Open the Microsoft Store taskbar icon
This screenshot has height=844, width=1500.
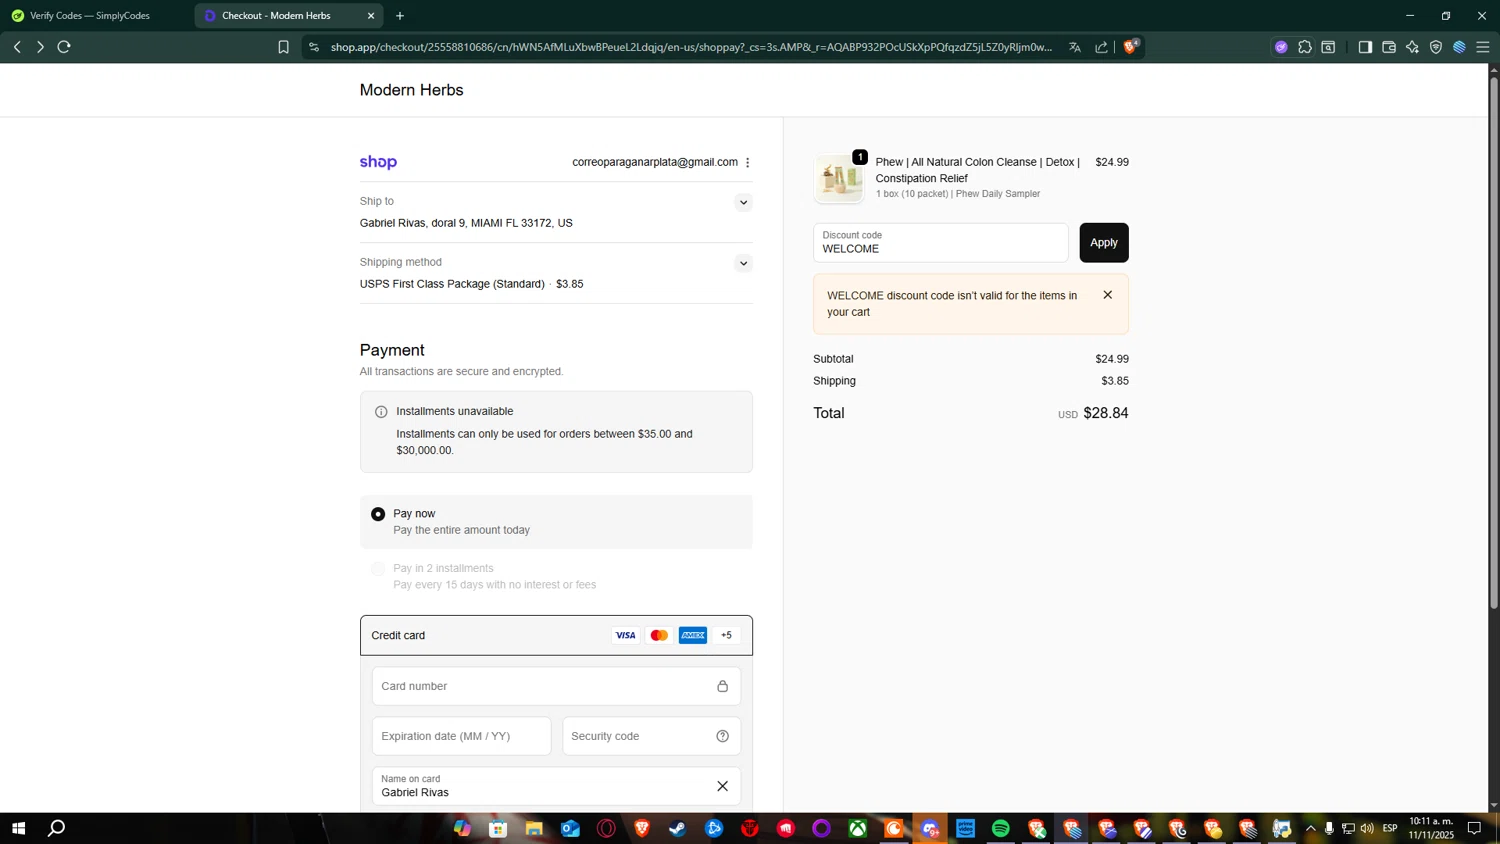tap(498, 828)
